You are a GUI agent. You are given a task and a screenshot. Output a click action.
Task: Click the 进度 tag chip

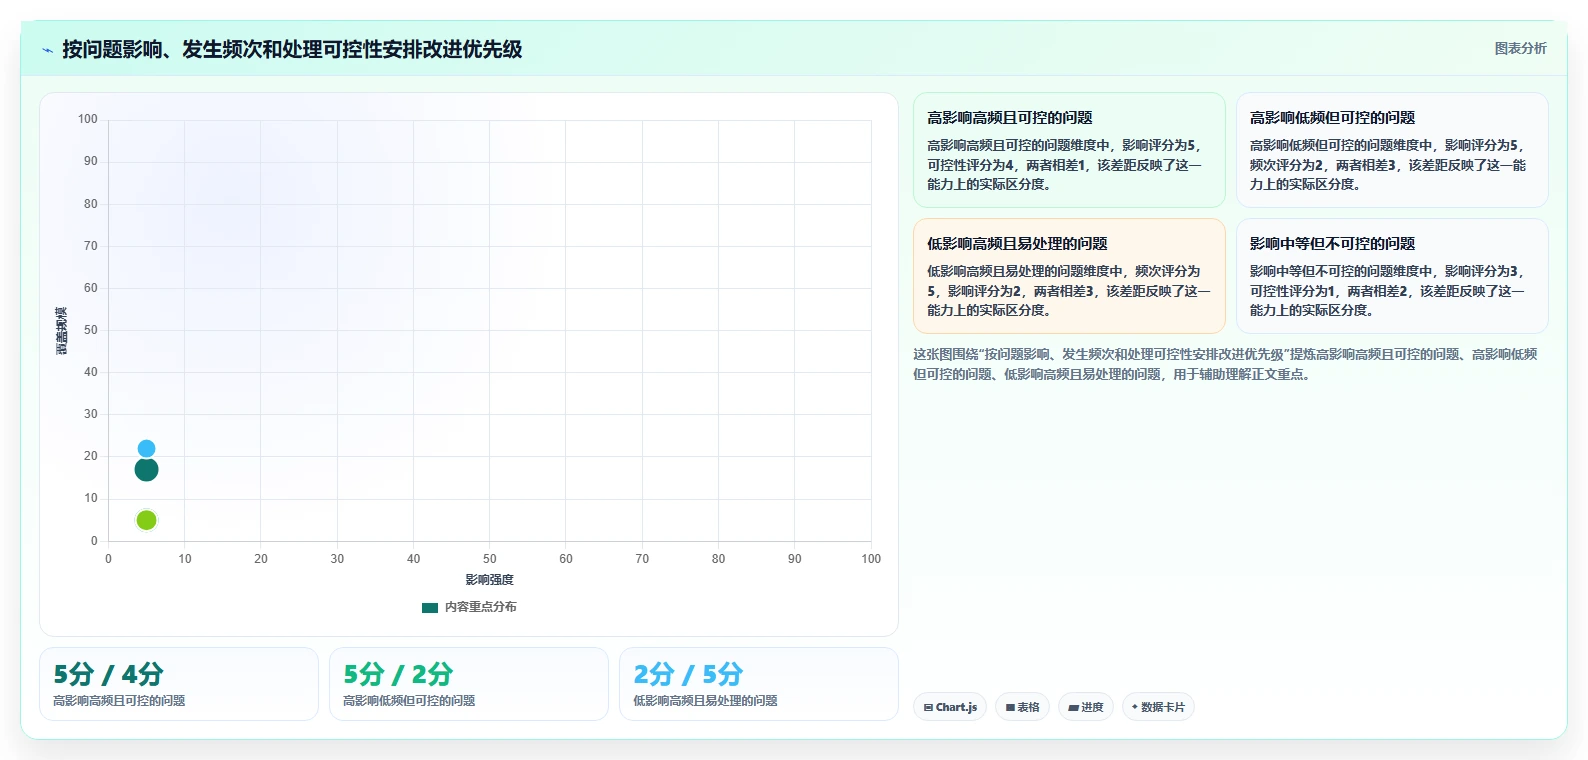[x=1085, y=707]
